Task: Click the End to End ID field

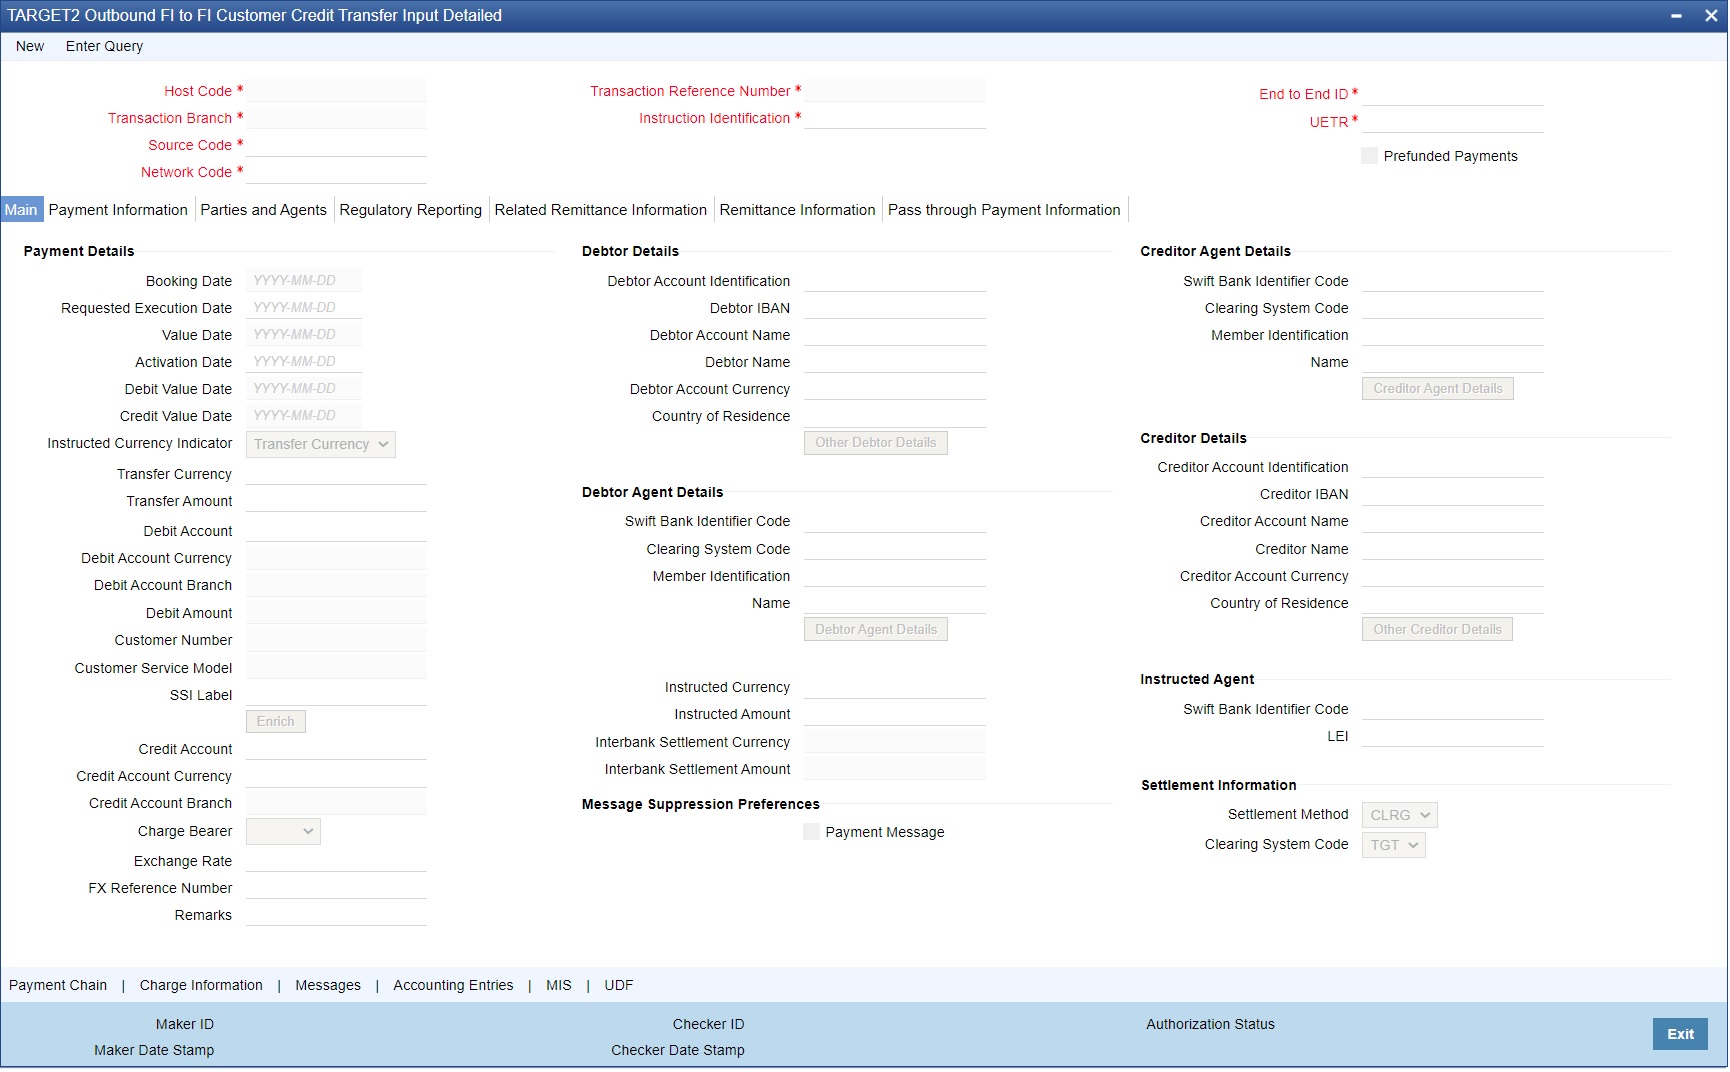Action: 1453,94
